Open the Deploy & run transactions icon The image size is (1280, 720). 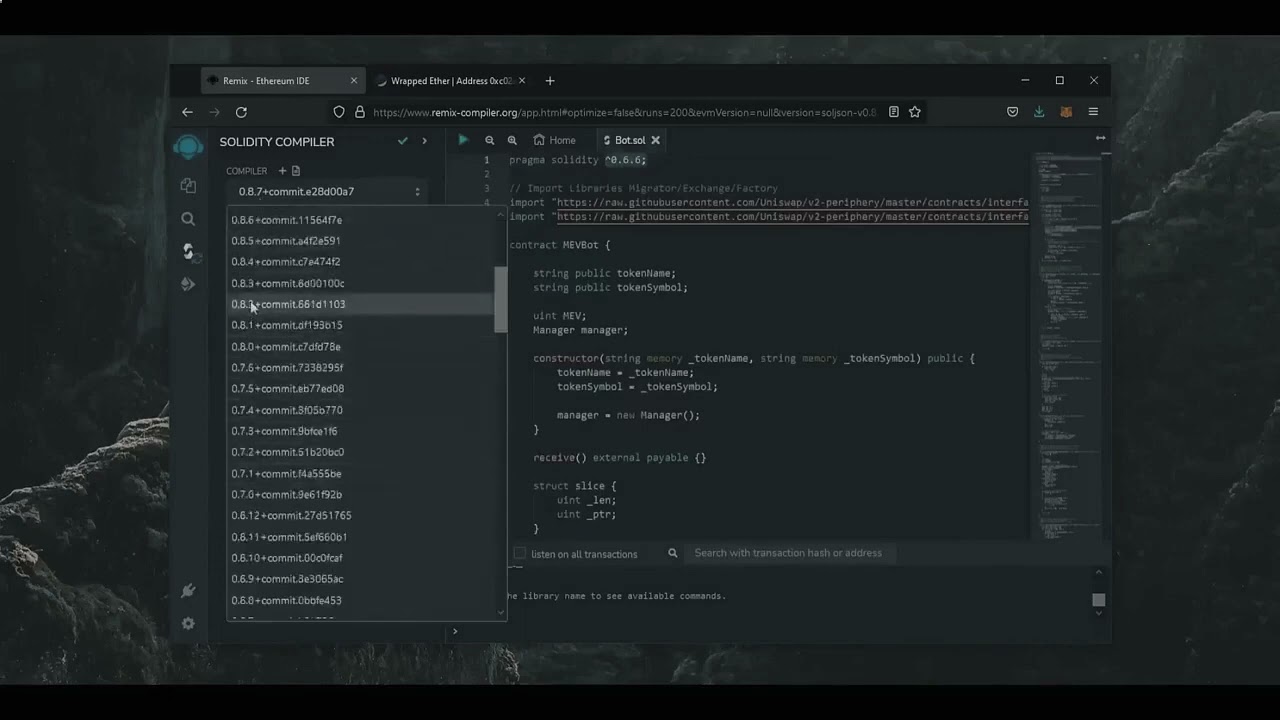[x=188, y=284]
